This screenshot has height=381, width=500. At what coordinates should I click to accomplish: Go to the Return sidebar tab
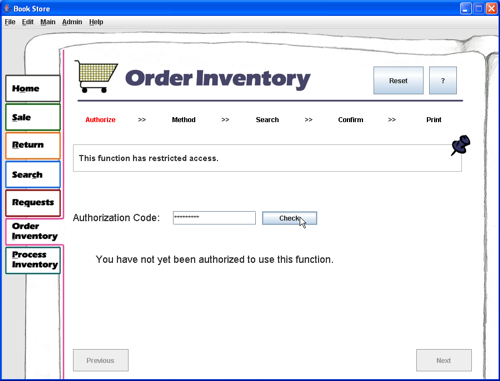[x=33, y=145]
